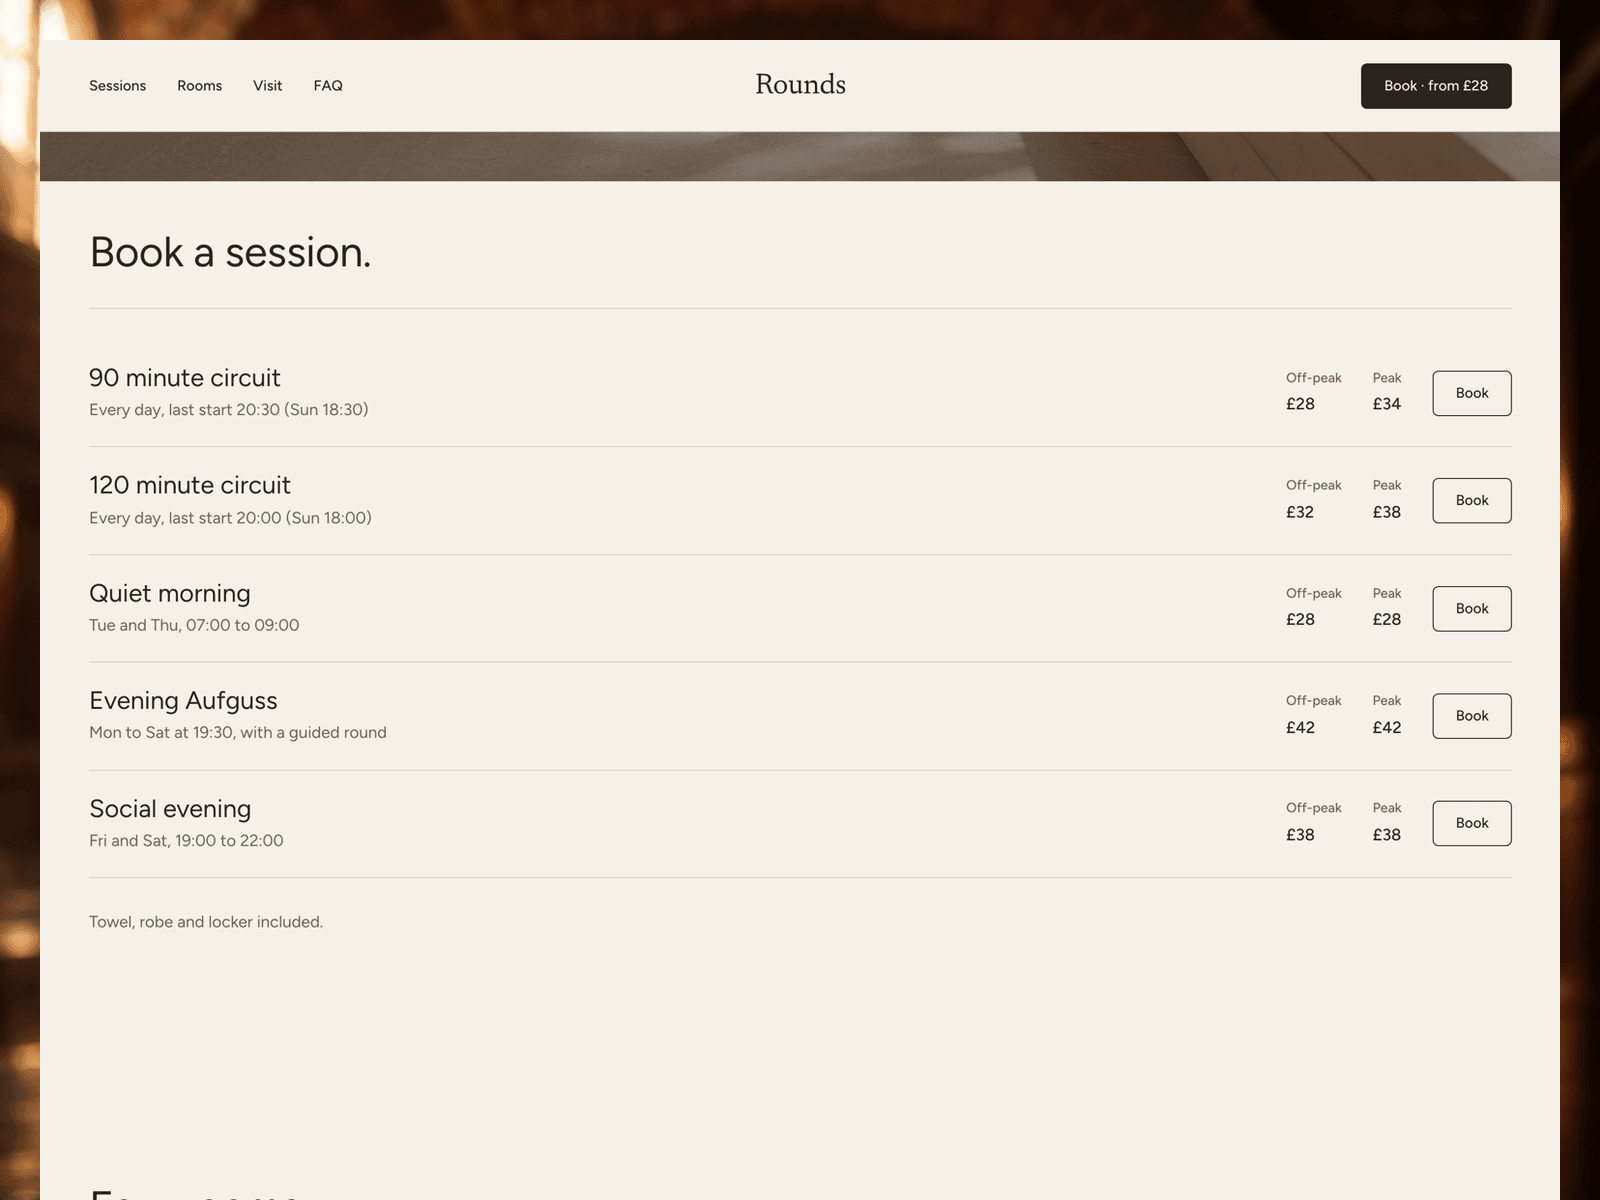The image size is (1600, 1200).
Task: Click 'Towel, robe and locker included.' note
Action: click(206, 922)
